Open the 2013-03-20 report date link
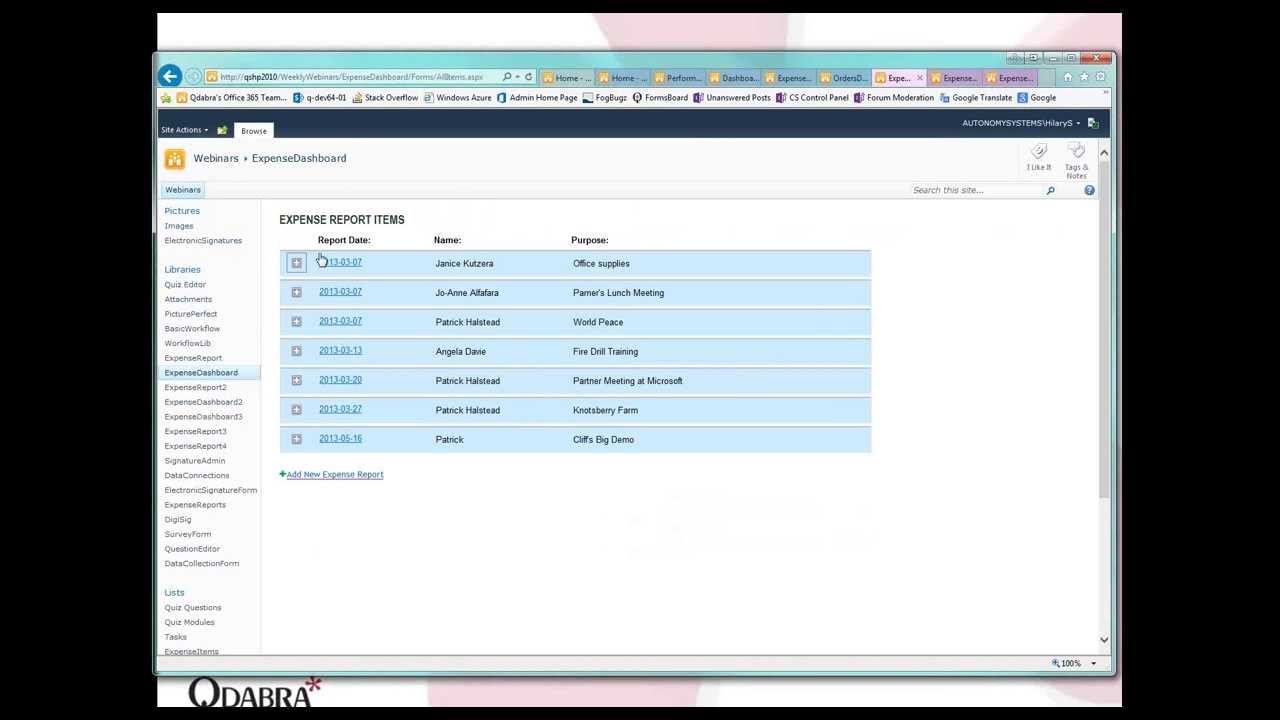Screen dimensions: 1280x720 [x=340, y=380]
